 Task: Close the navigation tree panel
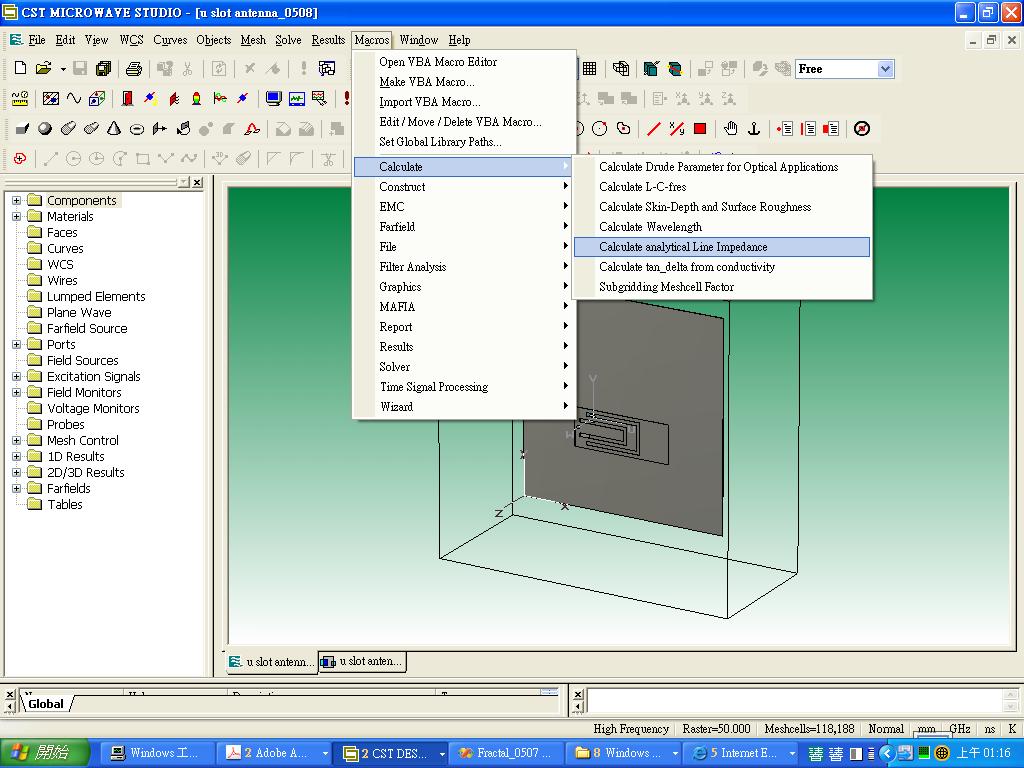[197, 182]
